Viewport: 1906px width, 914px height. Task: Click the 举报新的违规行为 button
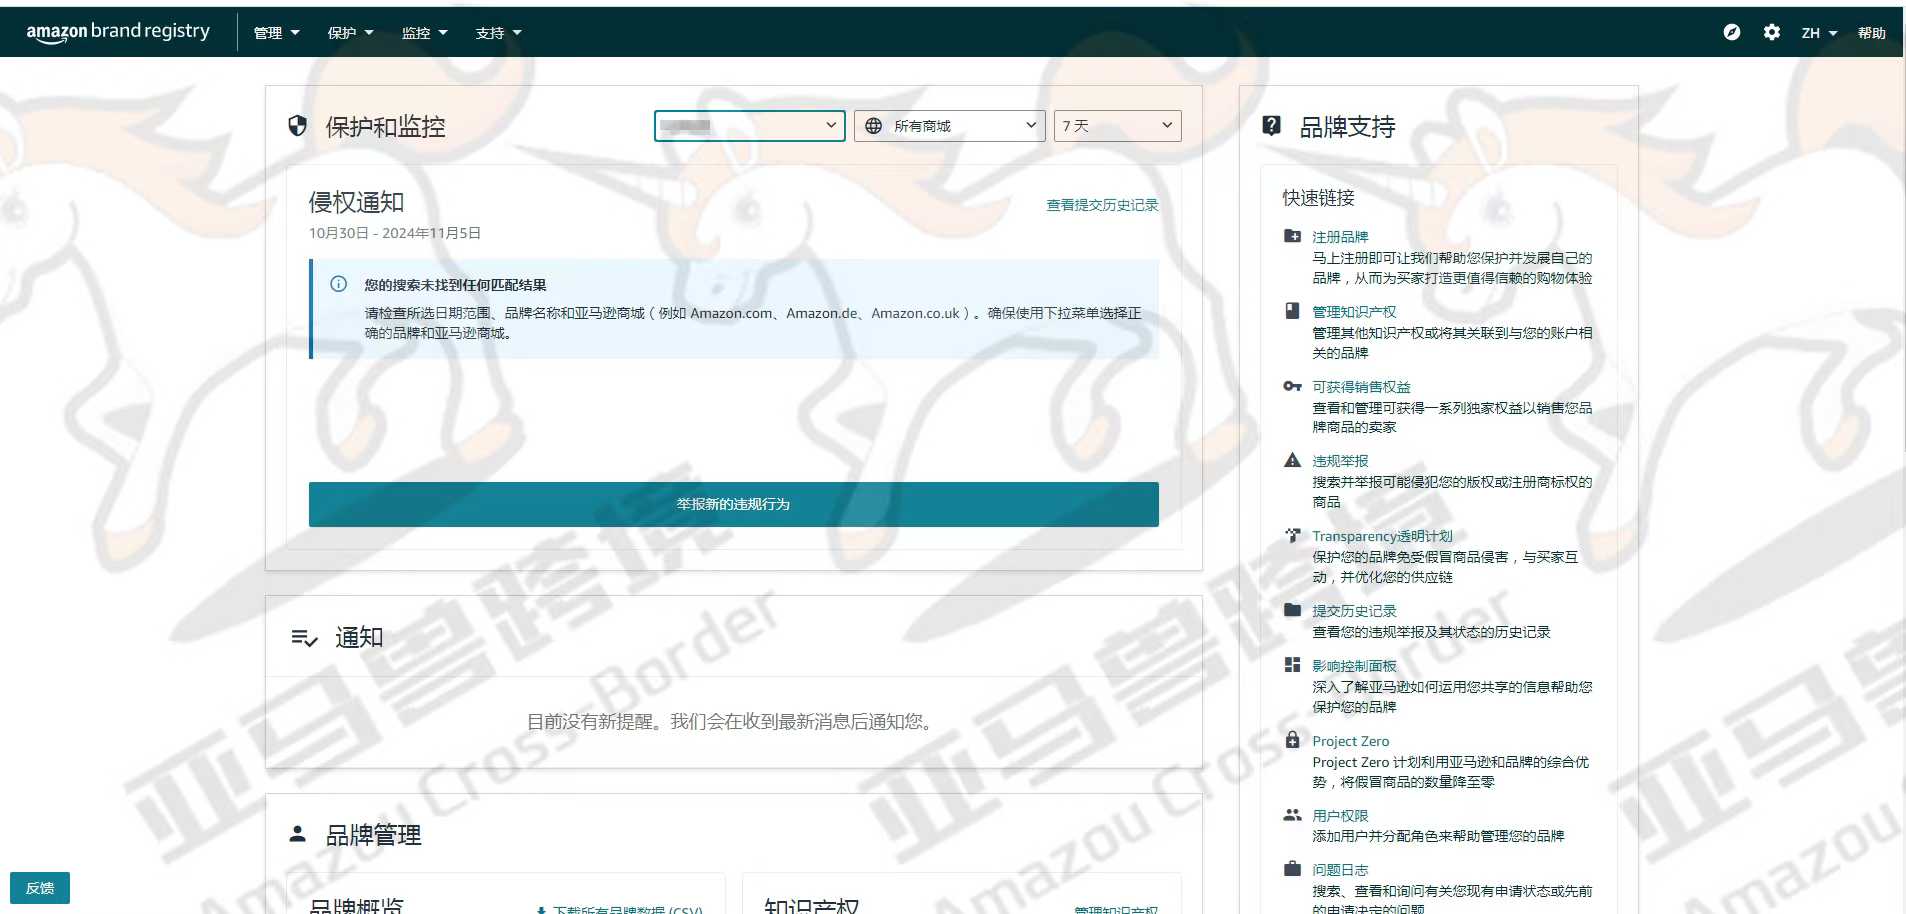tap(734, 504)
